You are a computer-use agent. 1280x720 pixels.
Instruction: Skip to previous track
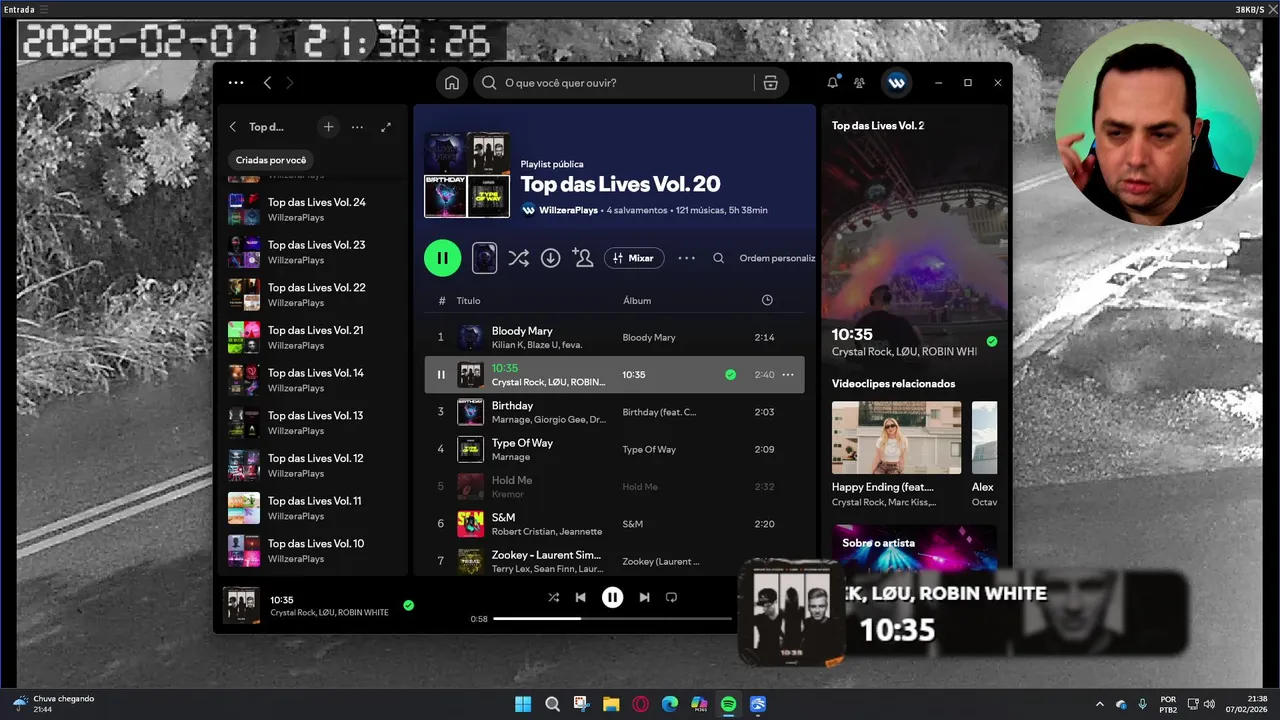click(580, 597)
